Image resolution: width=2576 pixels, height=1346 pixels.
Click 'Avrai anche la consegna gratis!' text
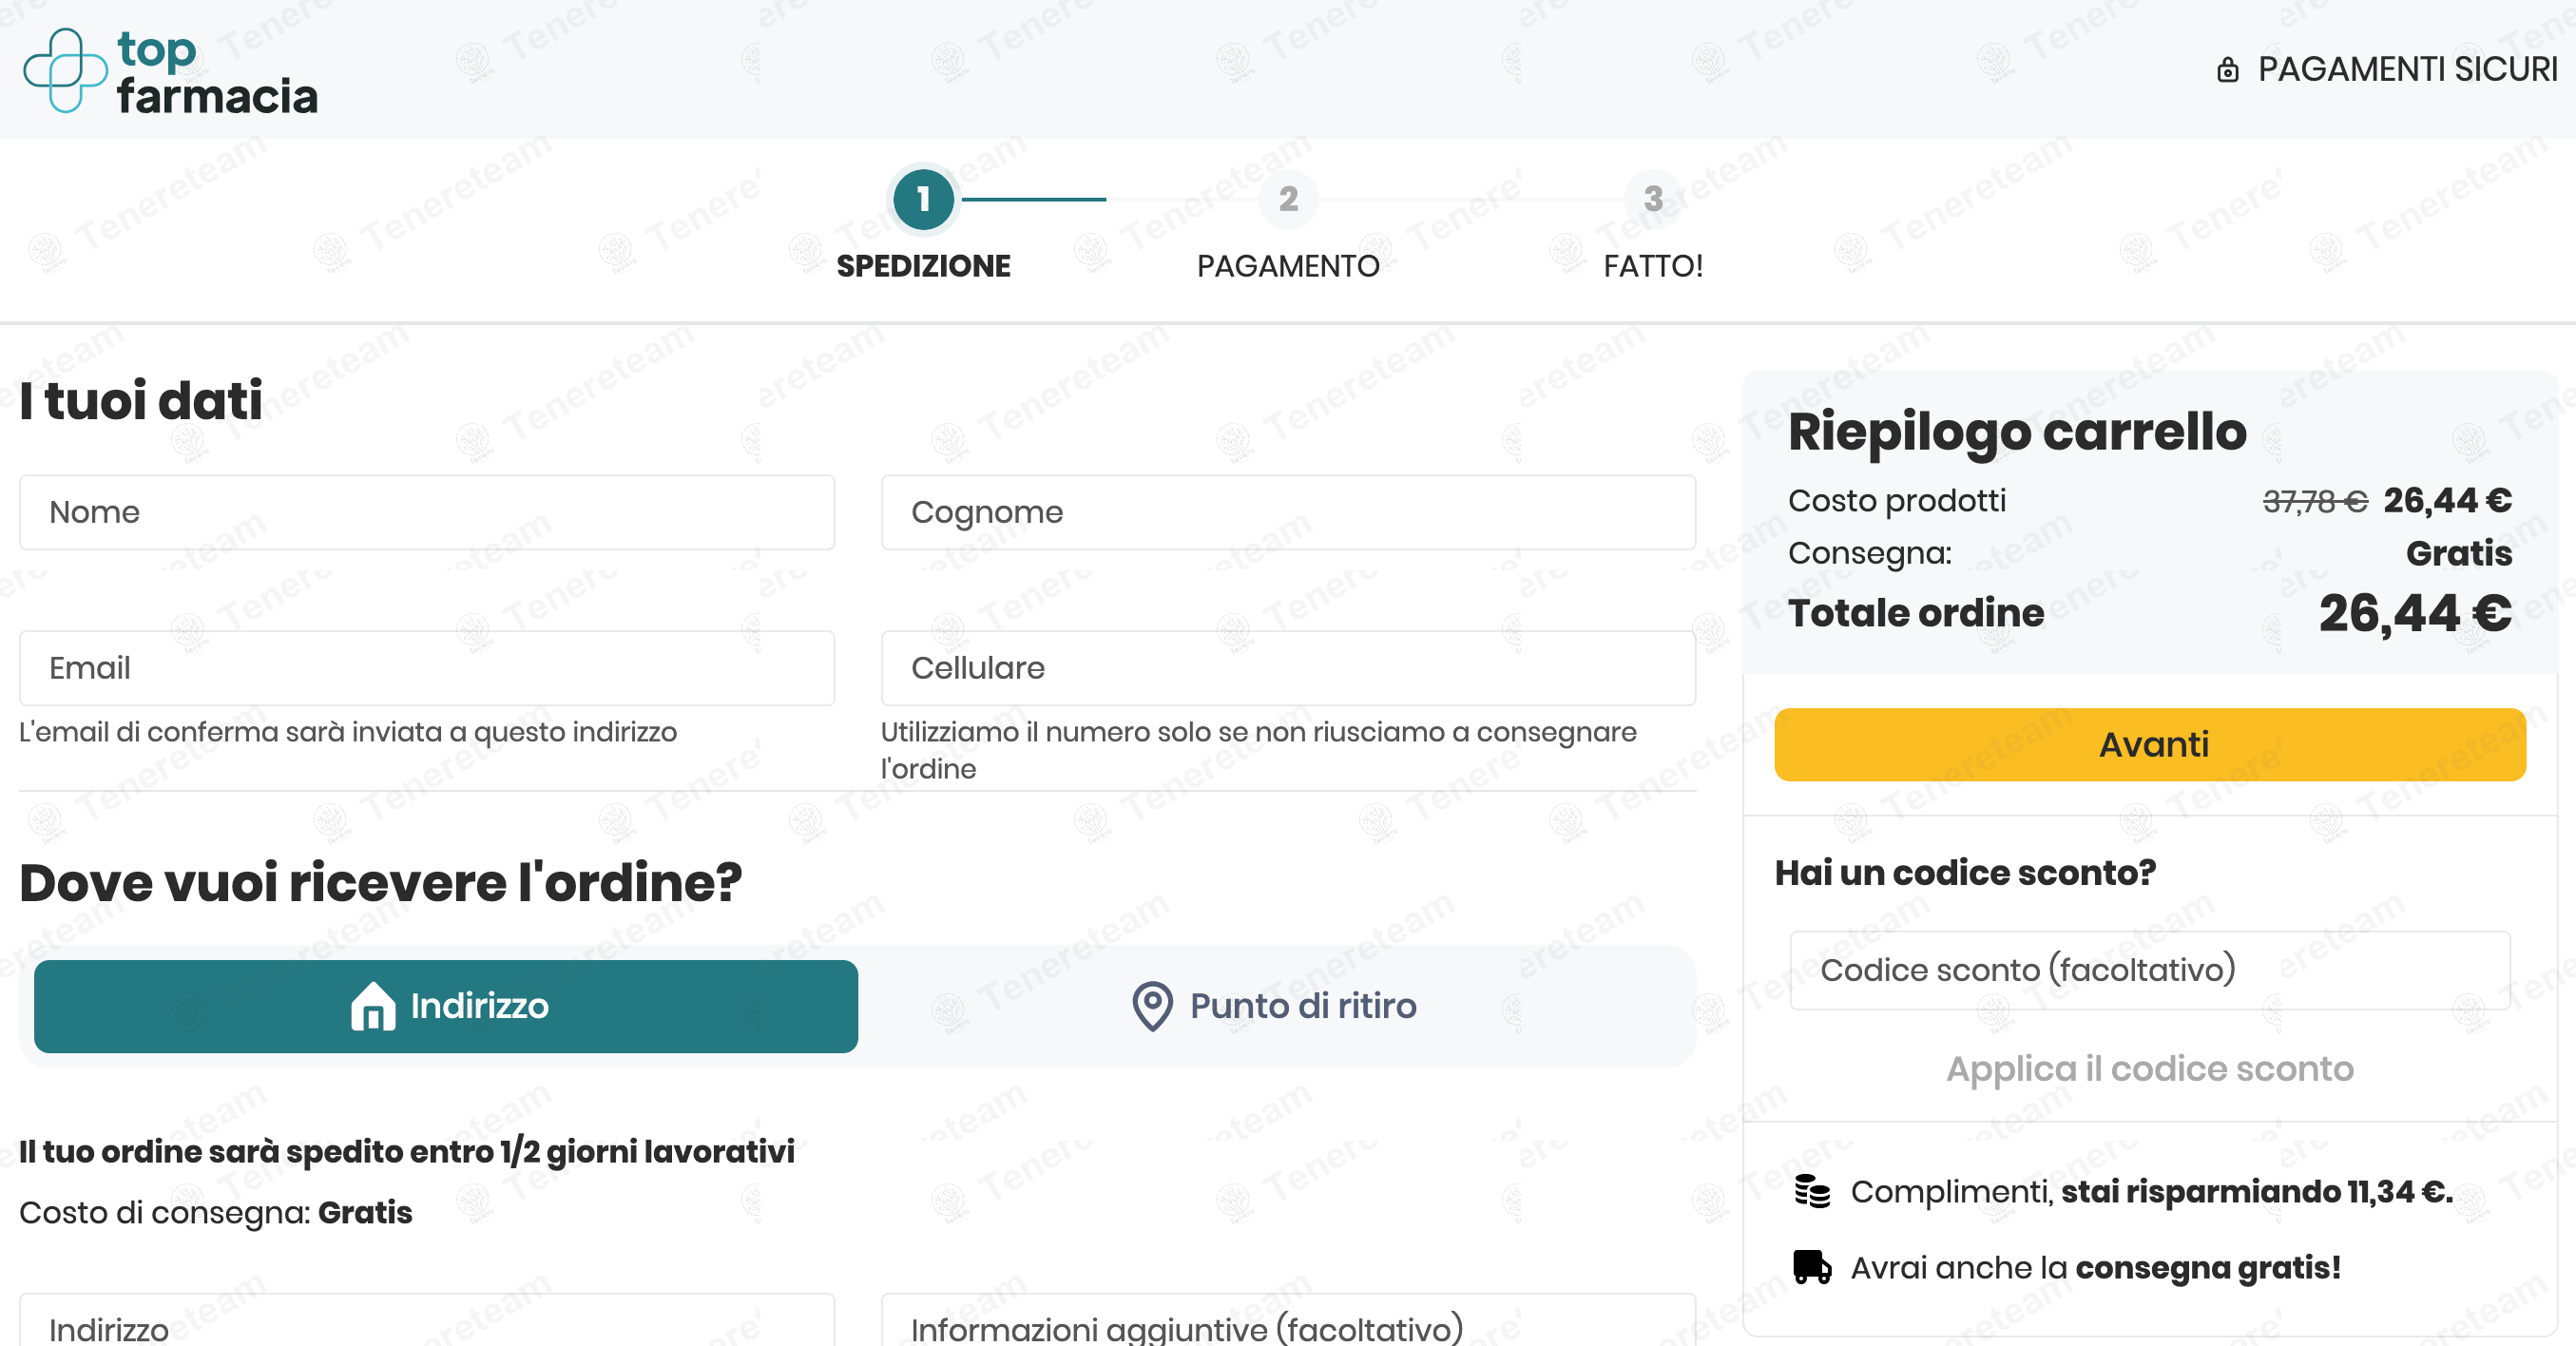[x=2096, y=1267]
